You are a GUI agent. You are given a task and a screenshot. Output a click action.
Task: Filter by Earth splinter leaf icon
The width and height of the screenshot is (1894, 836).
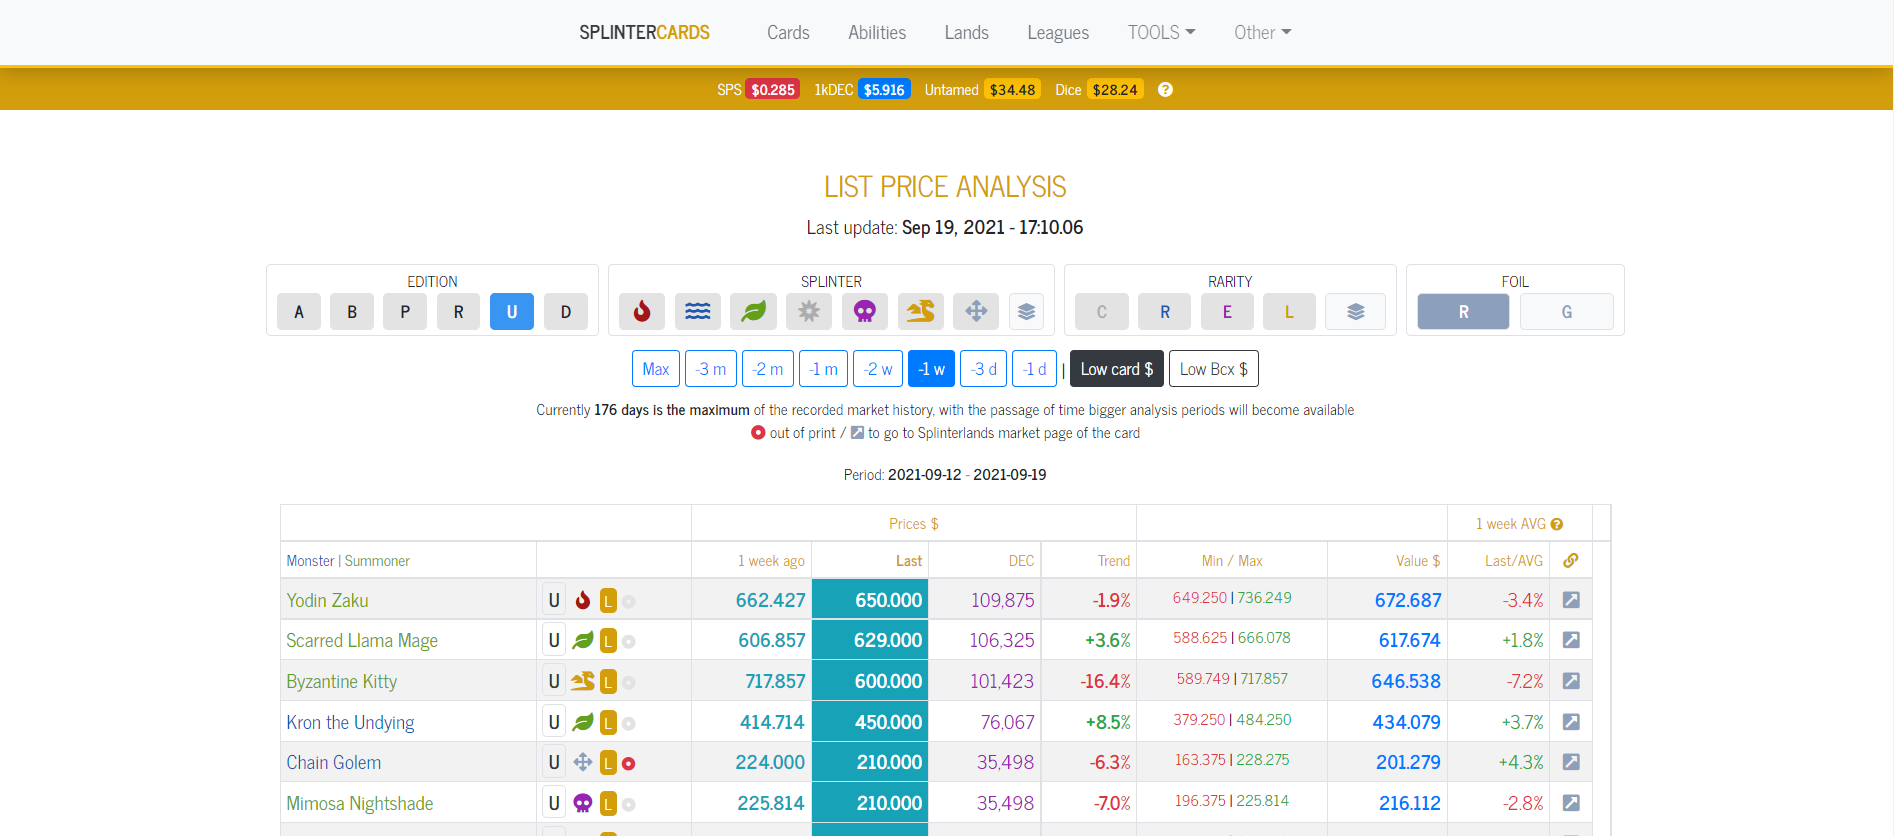(x=754, y=312)
